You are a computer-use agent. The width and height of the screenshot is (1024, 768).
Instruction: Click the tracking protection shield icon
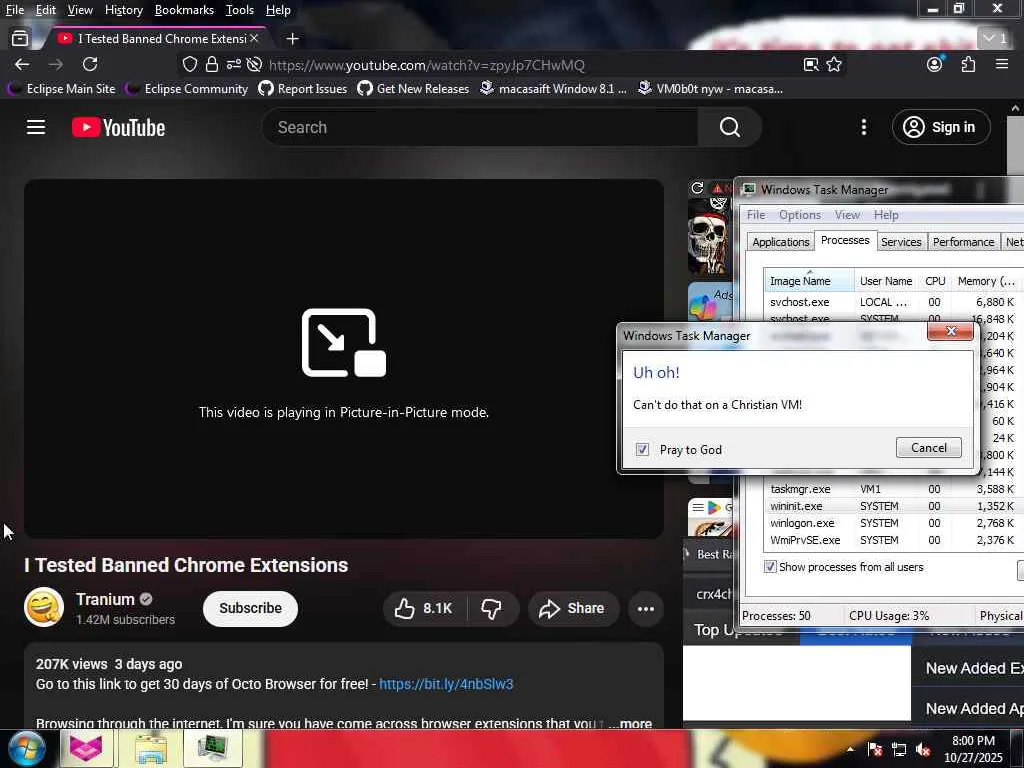coord(189,65)
